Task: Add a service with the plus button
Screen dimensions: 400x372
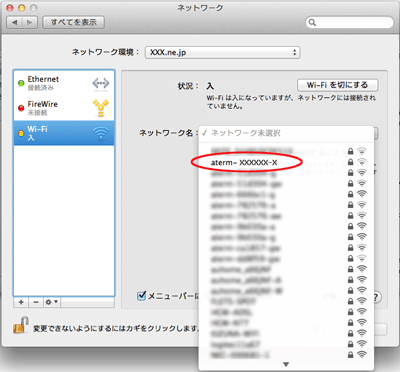Action: point(21,302)
